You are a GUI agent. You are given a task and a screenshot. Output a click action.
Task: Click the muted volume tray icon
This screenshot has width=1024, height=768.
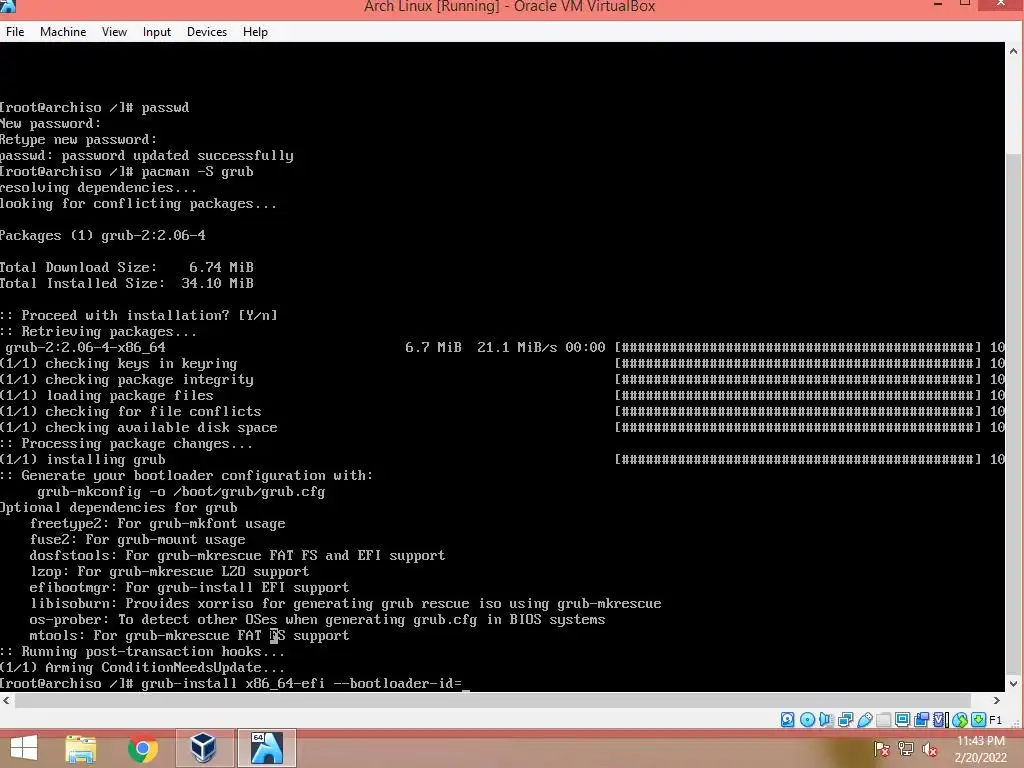pyautogui.click(x=930, y=749)
